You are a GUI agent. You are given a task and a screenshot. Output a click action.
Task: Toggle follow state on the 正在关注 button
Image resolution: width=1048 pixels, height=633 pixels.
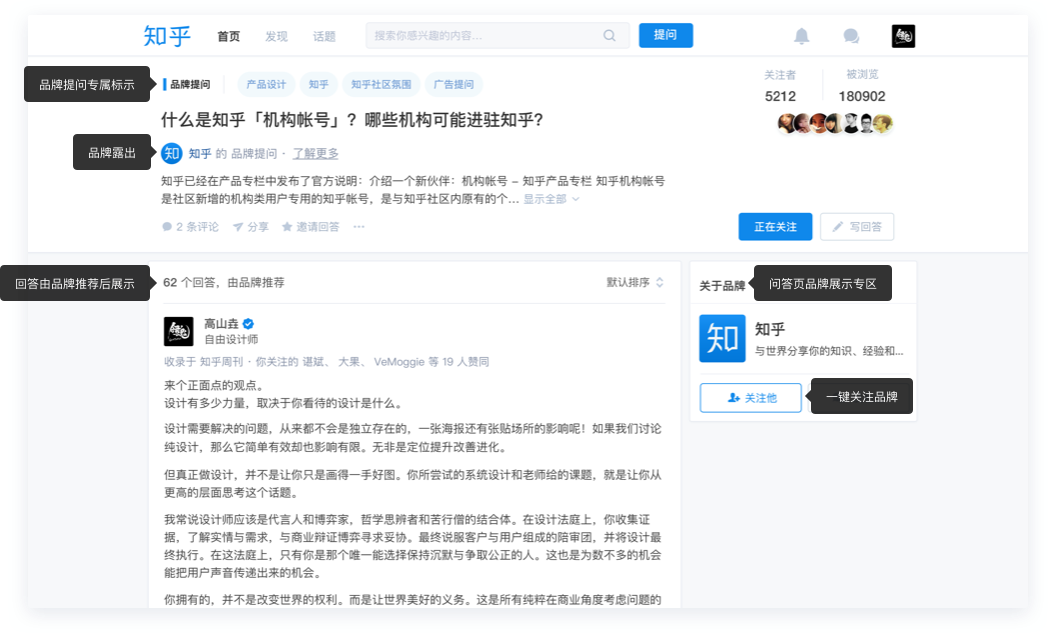pyautogui.click(x=775, y=226)
